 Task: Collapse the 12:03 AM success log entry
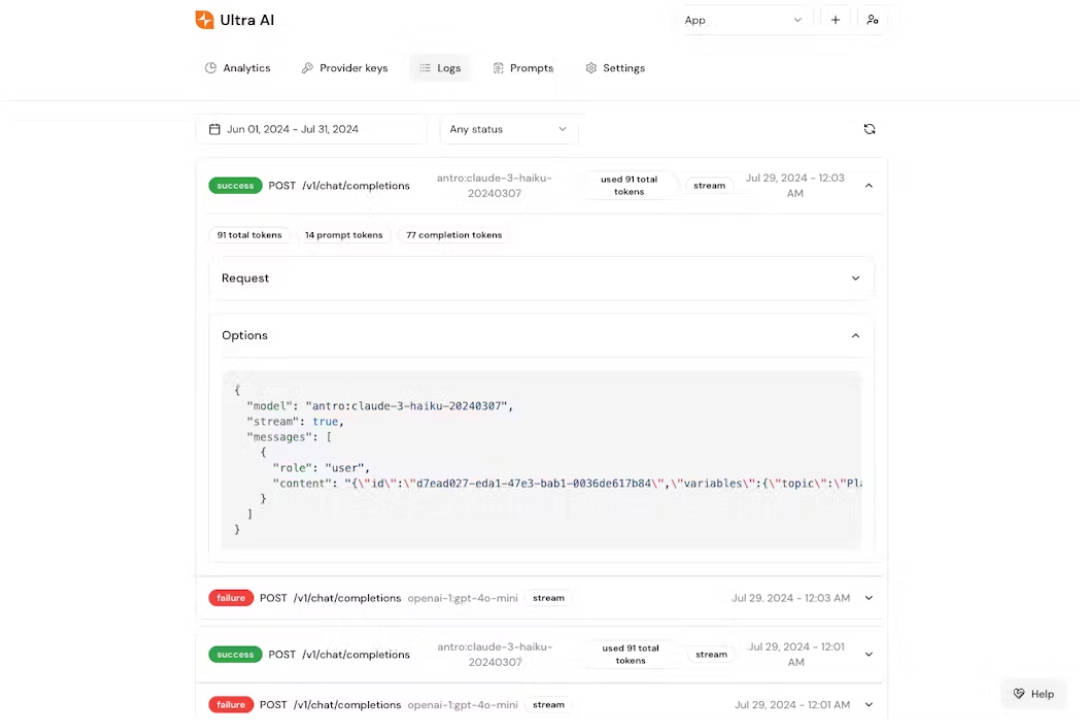click(868, 186)
